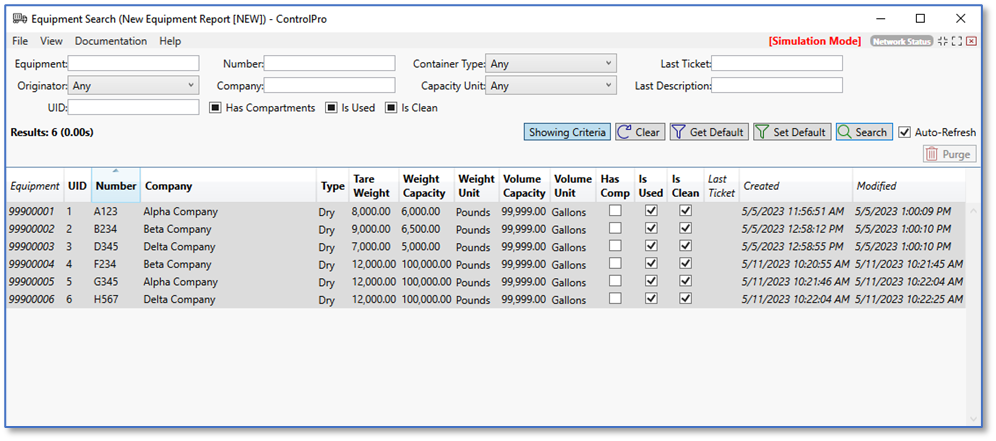Expand the Container Type dropdown
Image resolution: width=996 pixels, height=441 pixels.
pyautogui.click(x=552, y=64)
